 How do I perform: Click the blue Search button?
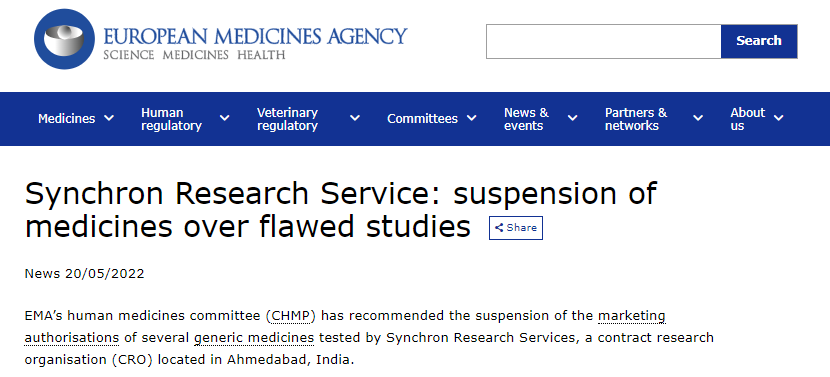pos(759,41)
